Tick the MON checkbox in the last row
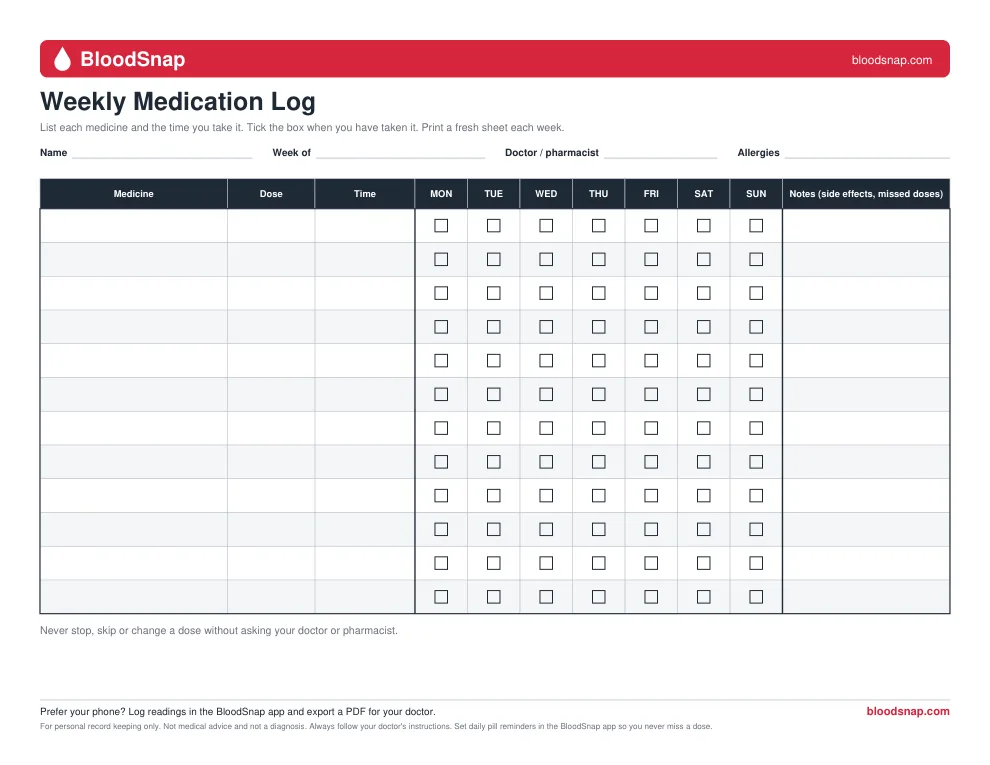 point(441,596)
